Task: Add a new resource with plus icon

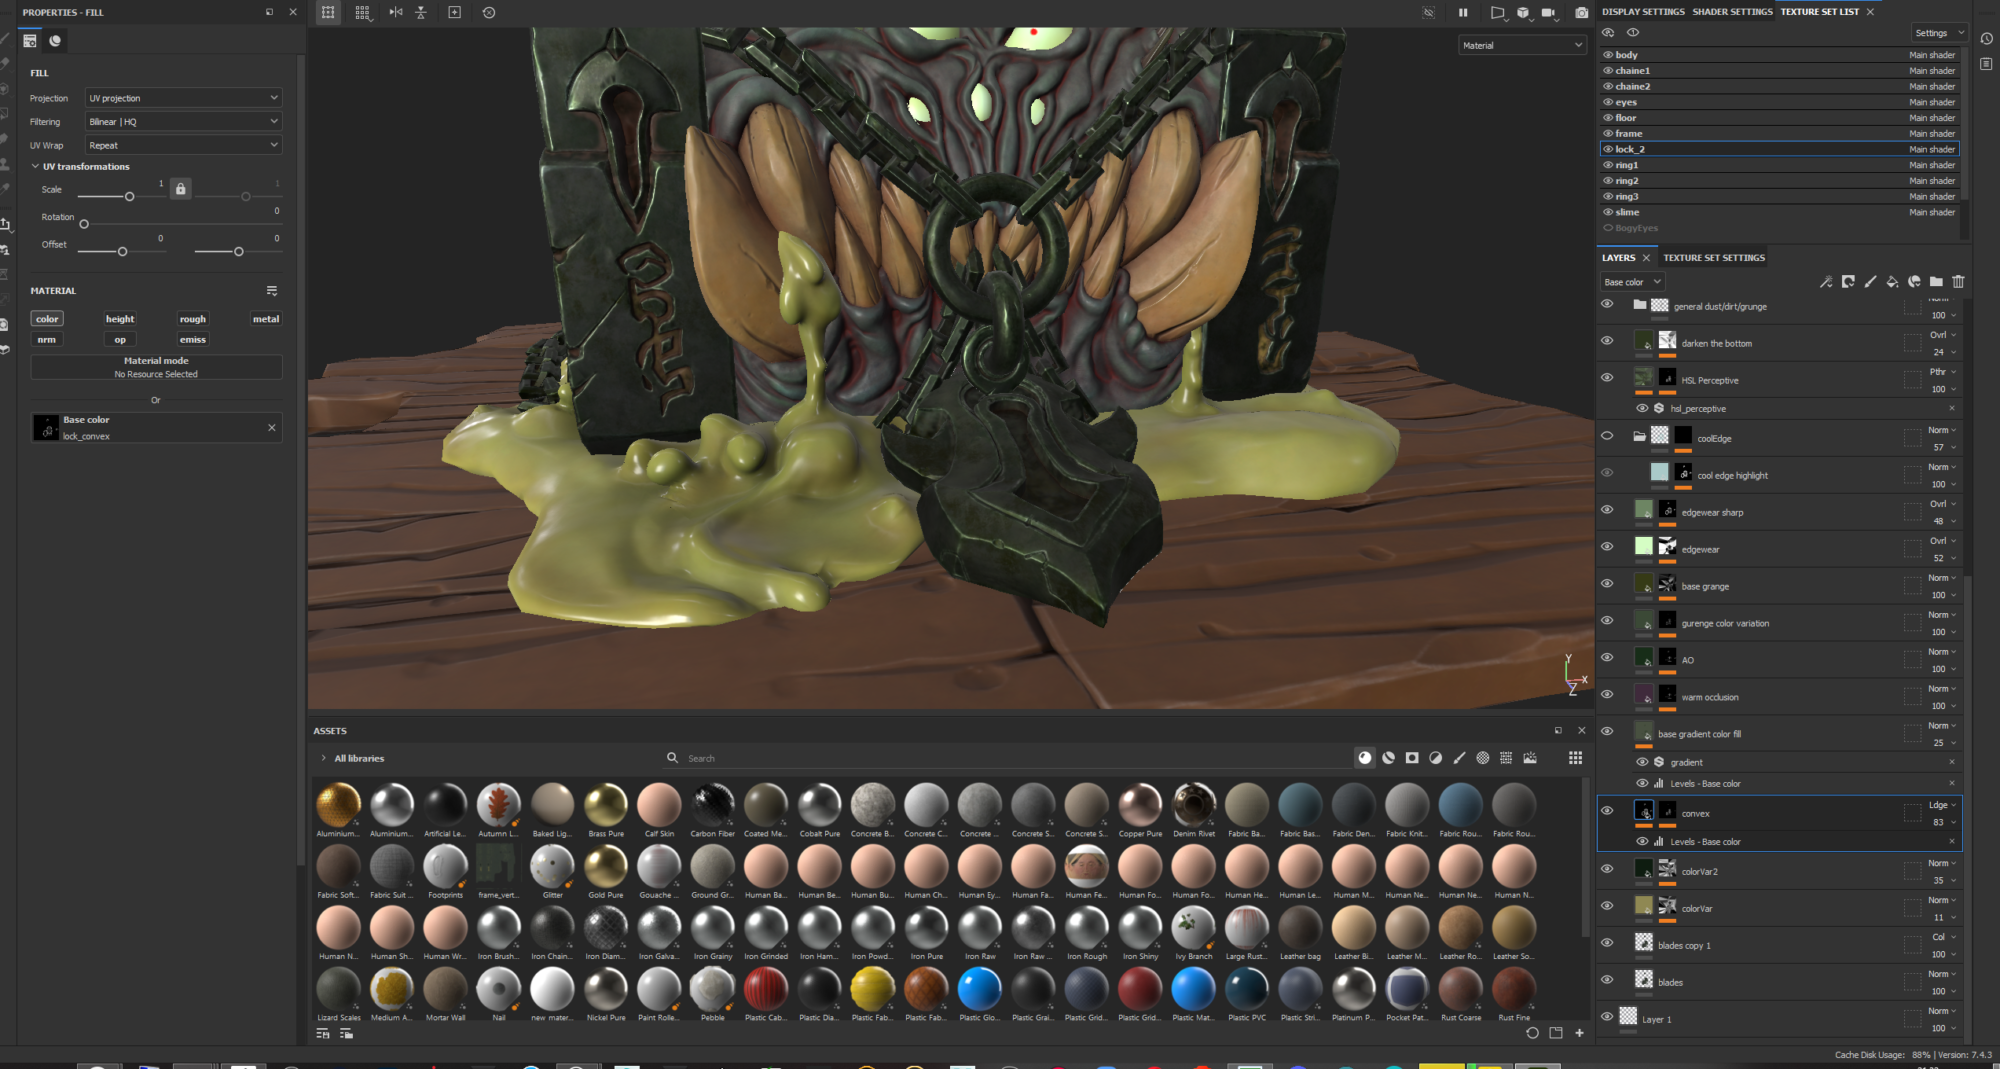Action: click(x=1579, y=1033)
